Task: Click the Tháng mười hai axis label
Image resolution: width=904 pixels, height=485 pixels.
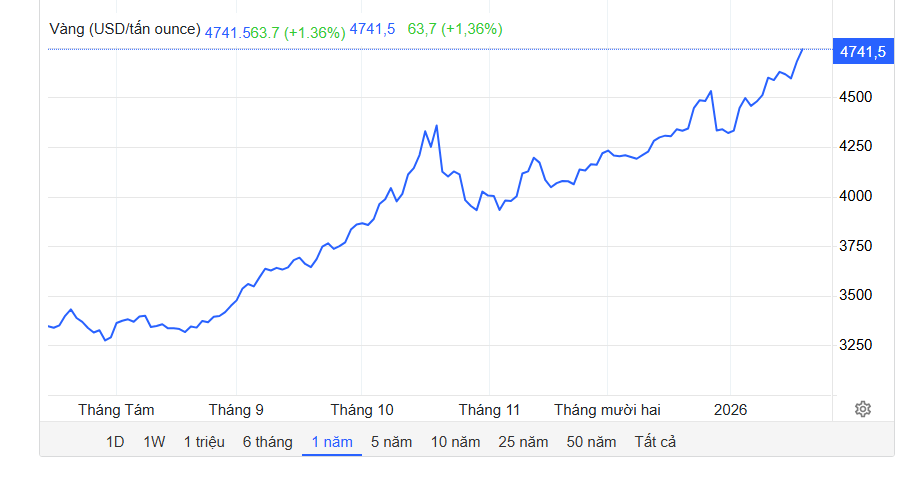Action: coord(607,410)
